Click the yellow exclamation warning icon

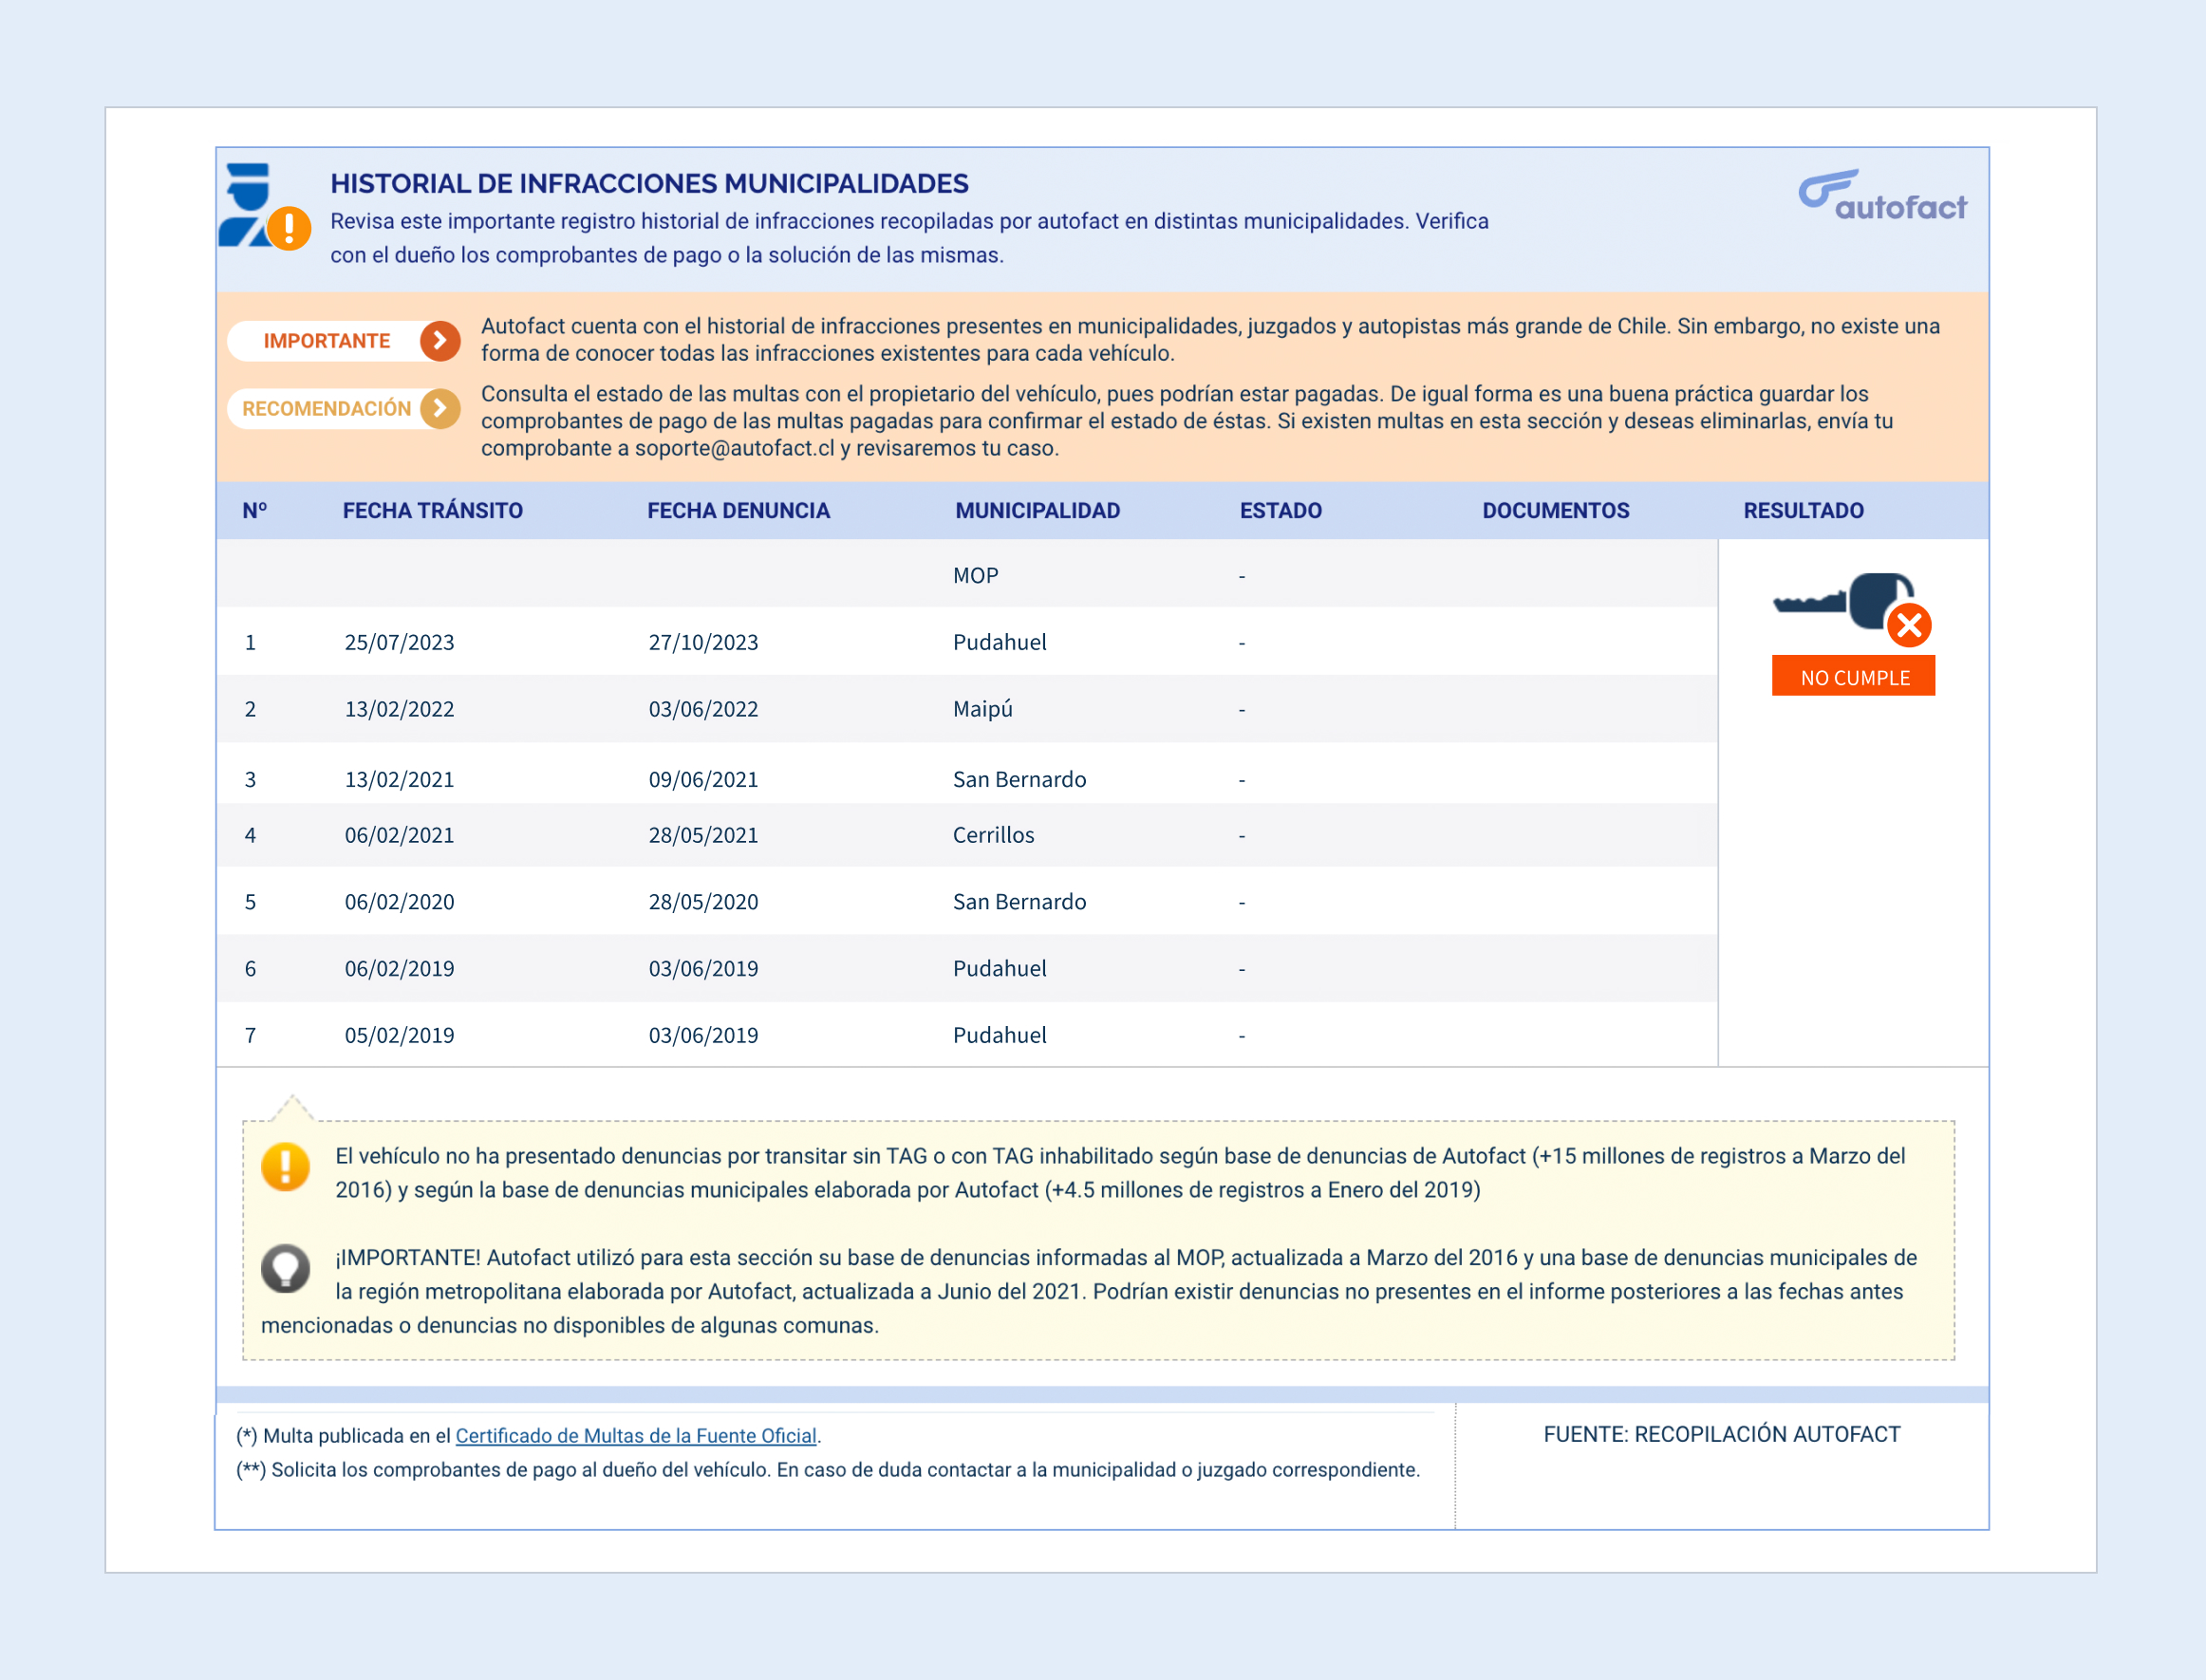[286, 1167]
